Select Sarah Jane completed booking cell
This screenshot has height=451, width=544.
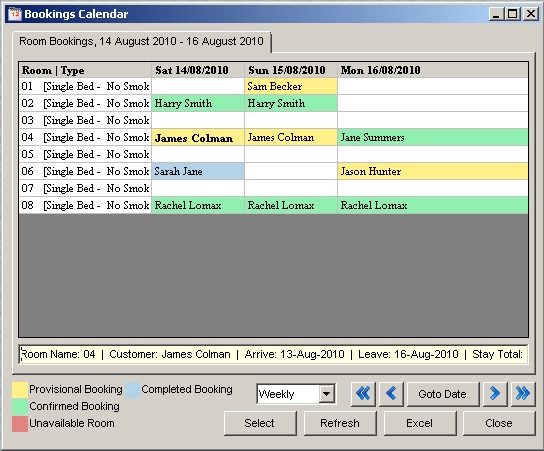point(198,171)
